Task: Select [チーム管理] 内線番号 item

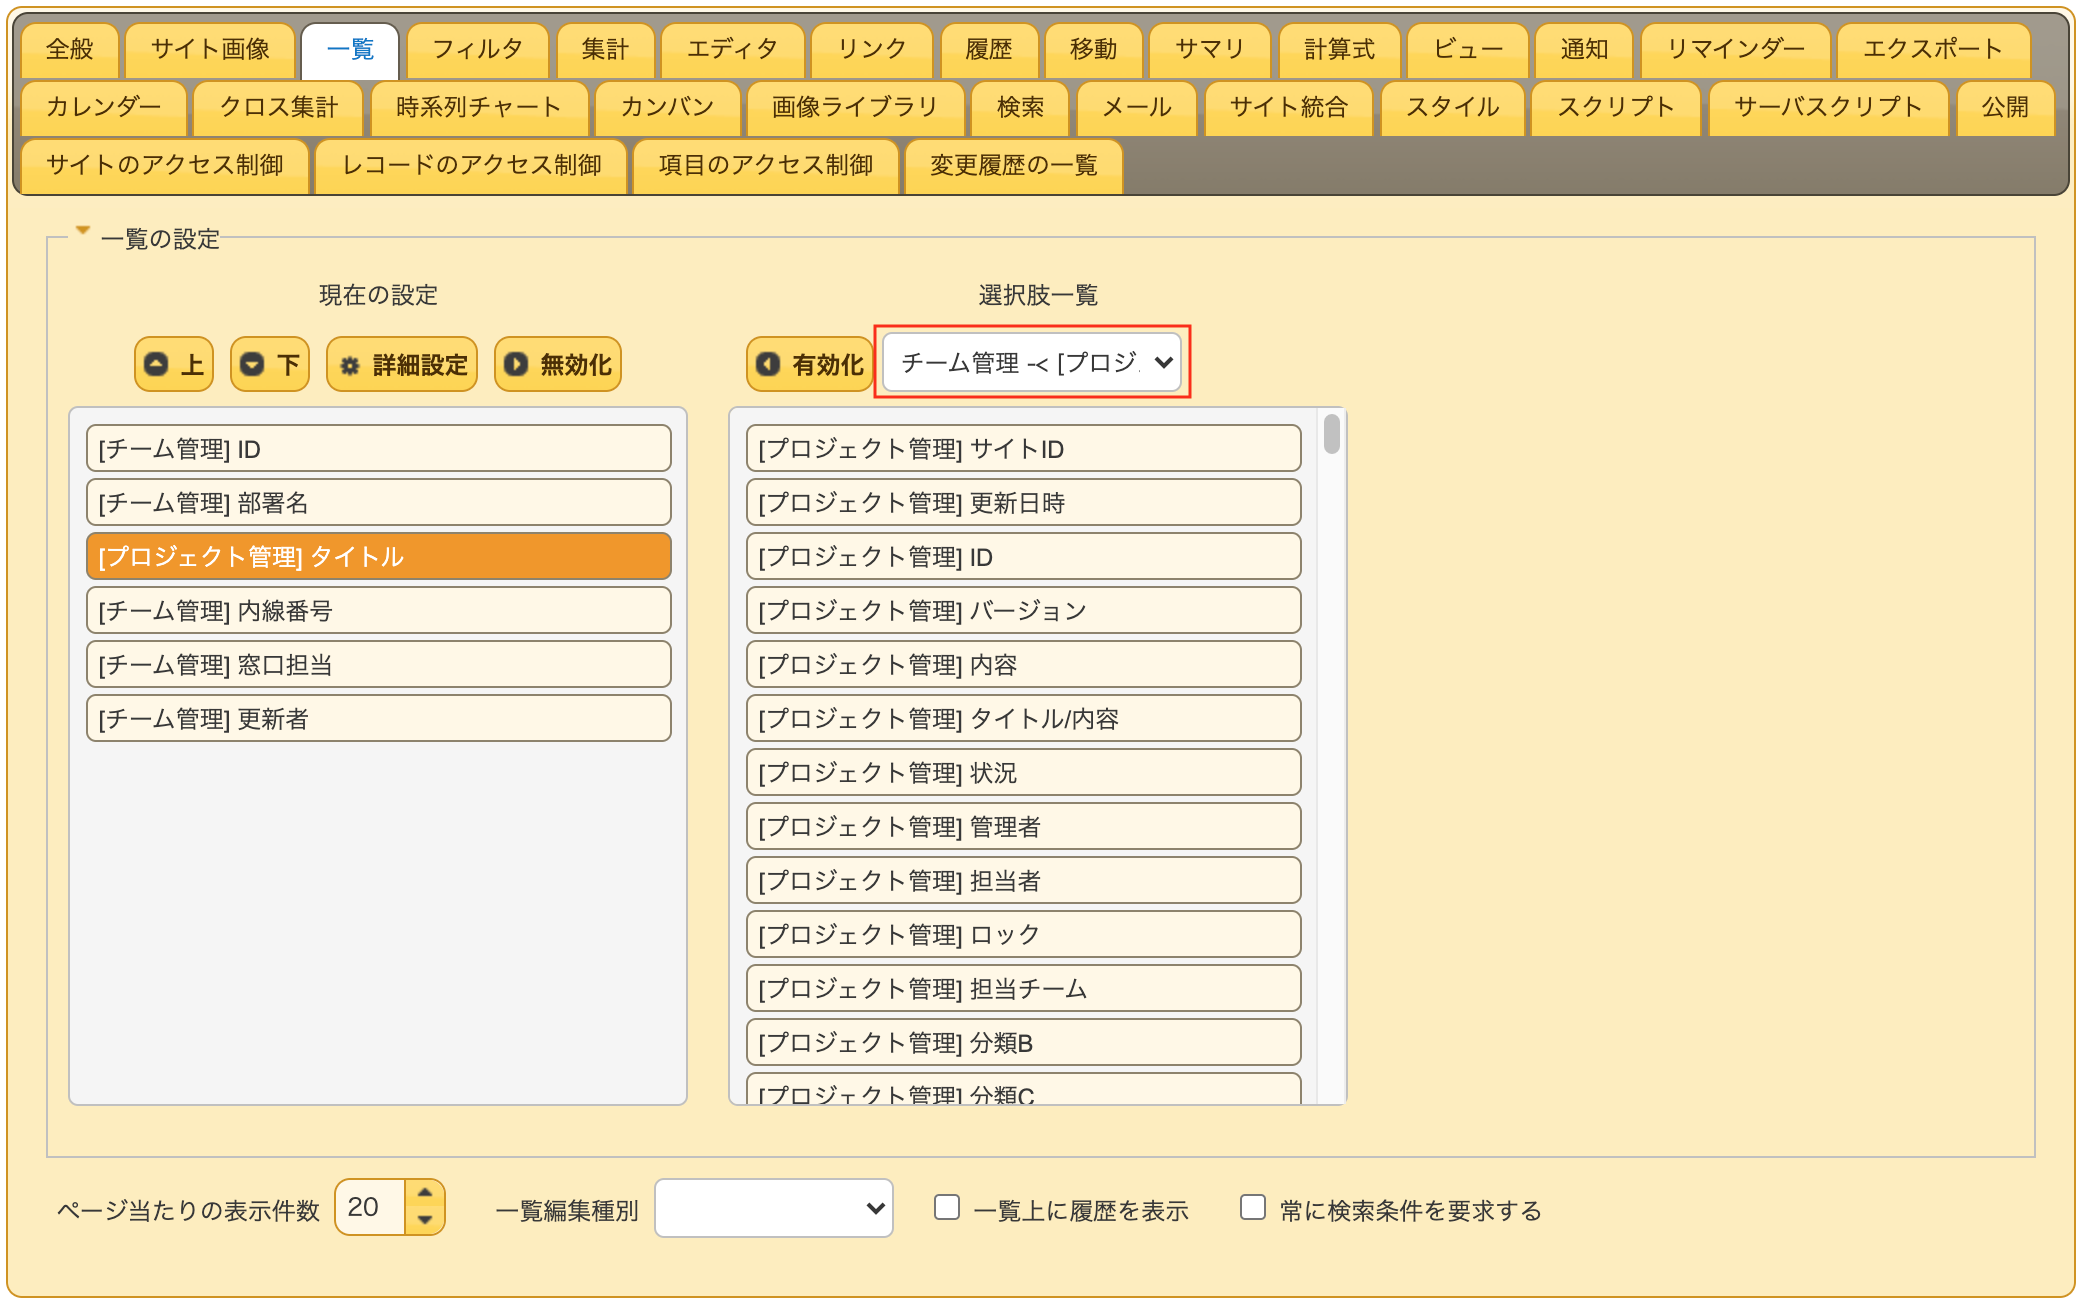Action: point(379,610)
